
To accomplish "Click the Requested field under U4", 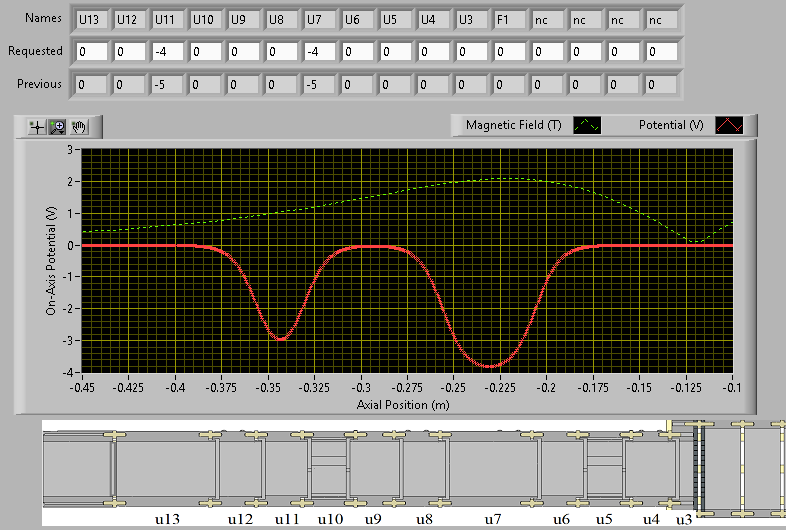I will point(434,52).
